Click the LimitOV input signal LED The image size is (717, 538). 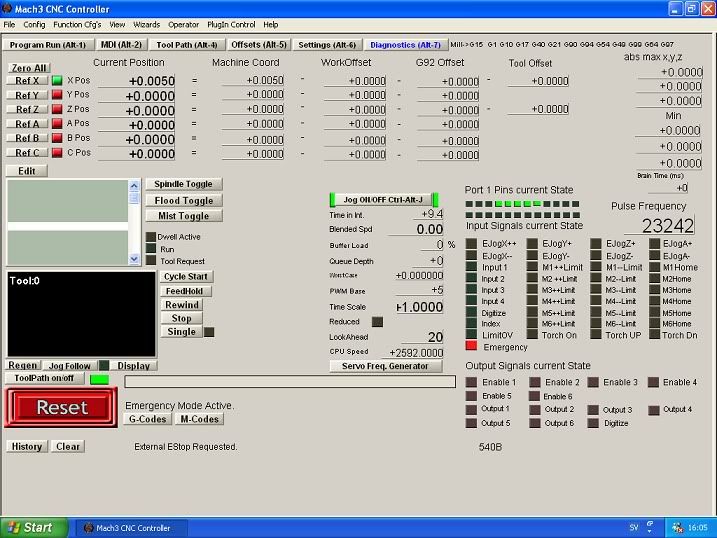coord(471,335)
